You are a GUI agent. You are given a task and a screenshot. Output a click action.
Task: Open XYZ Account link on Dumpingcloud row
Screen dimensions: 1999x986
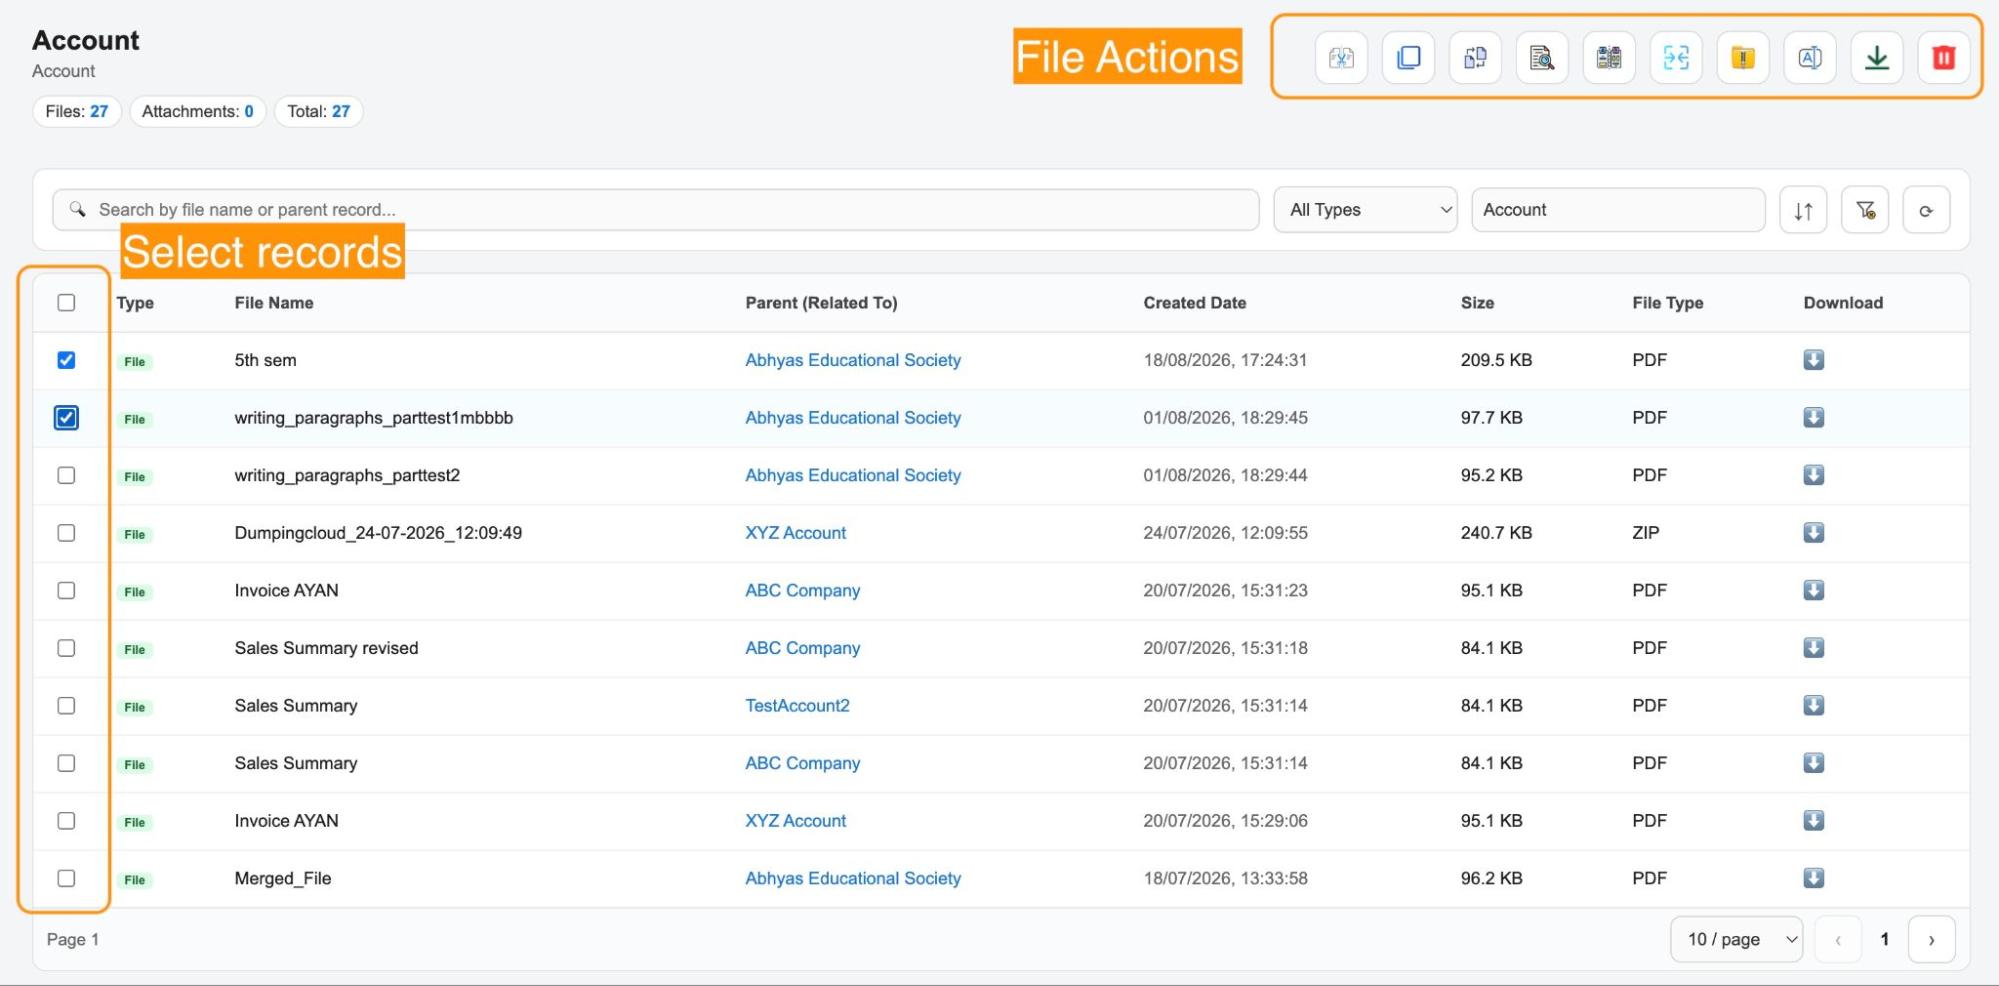click(x=795, y=533)
